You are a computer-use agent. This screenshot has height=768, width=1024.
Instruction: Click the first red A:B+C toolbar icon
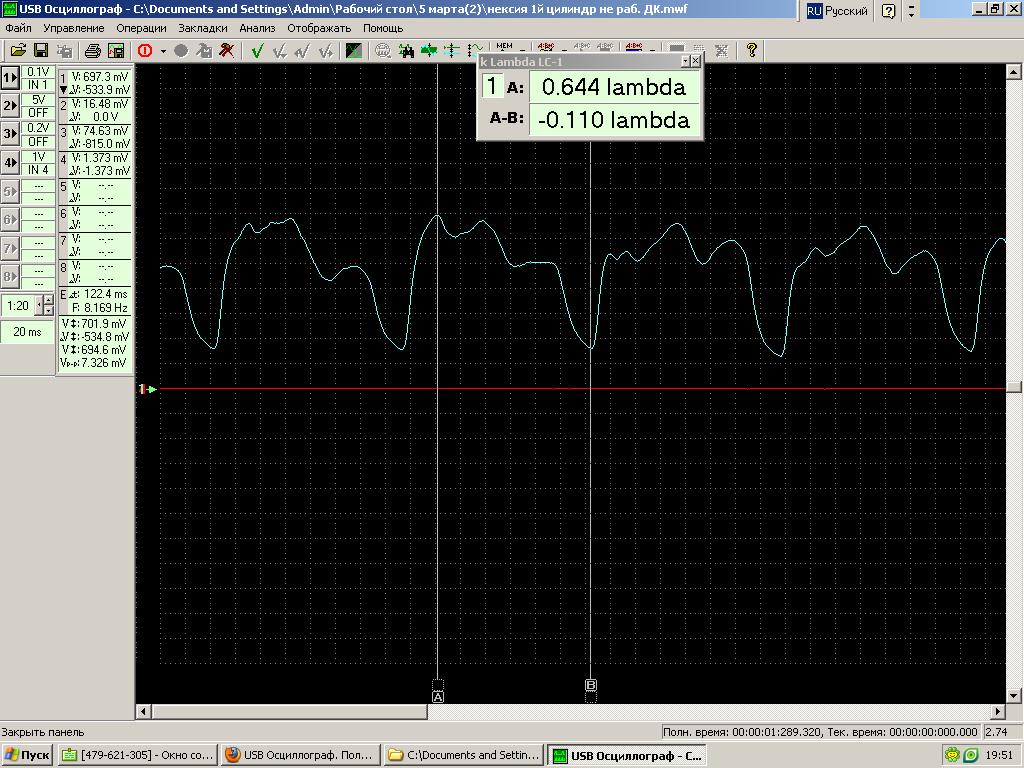pos(545,48)
